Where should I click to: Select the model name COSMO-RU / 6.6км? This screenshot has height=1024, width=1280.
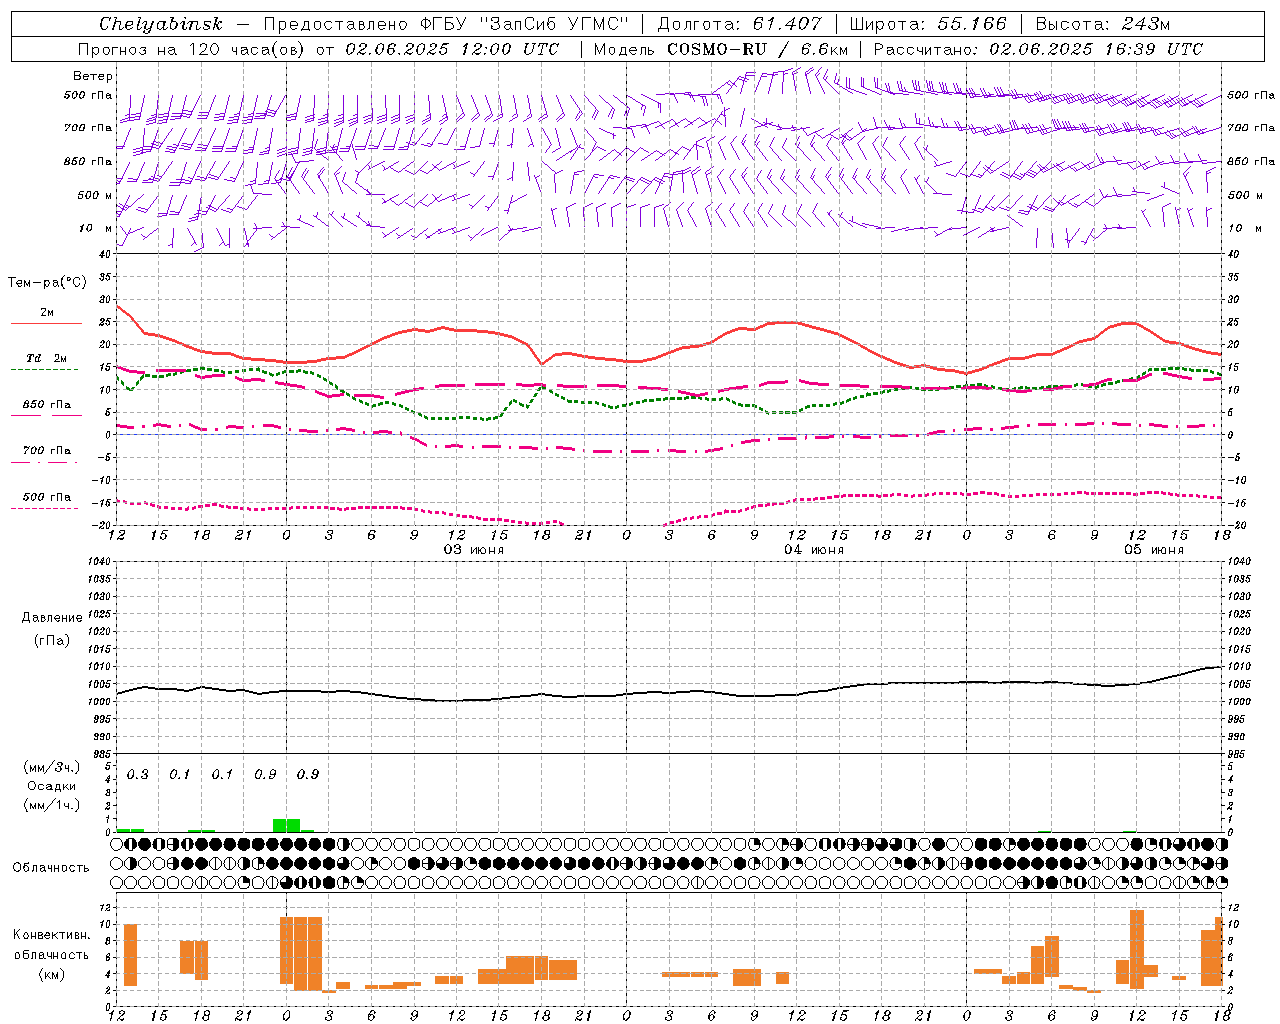tap(758, 49)
